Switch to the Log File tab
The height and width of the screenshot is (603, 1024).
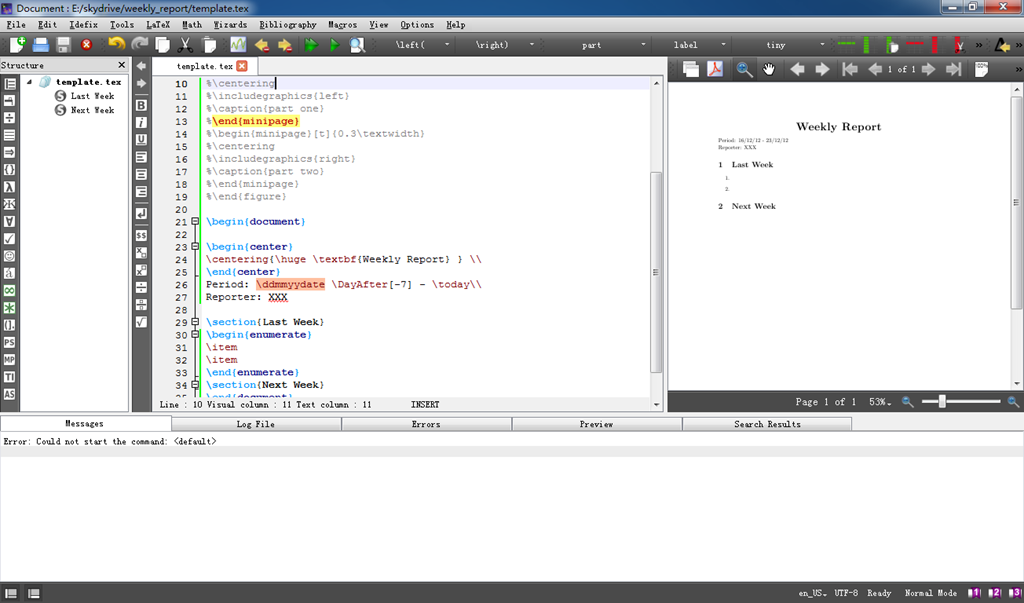pos(255,424)
